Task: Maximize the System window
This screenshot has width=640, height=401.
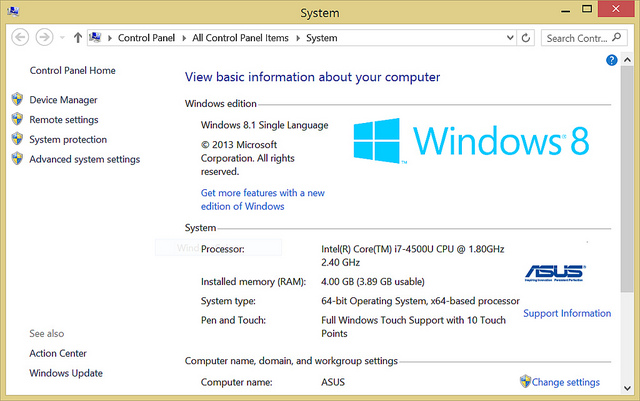Action: pyautogui.click(x=587, y=9)
